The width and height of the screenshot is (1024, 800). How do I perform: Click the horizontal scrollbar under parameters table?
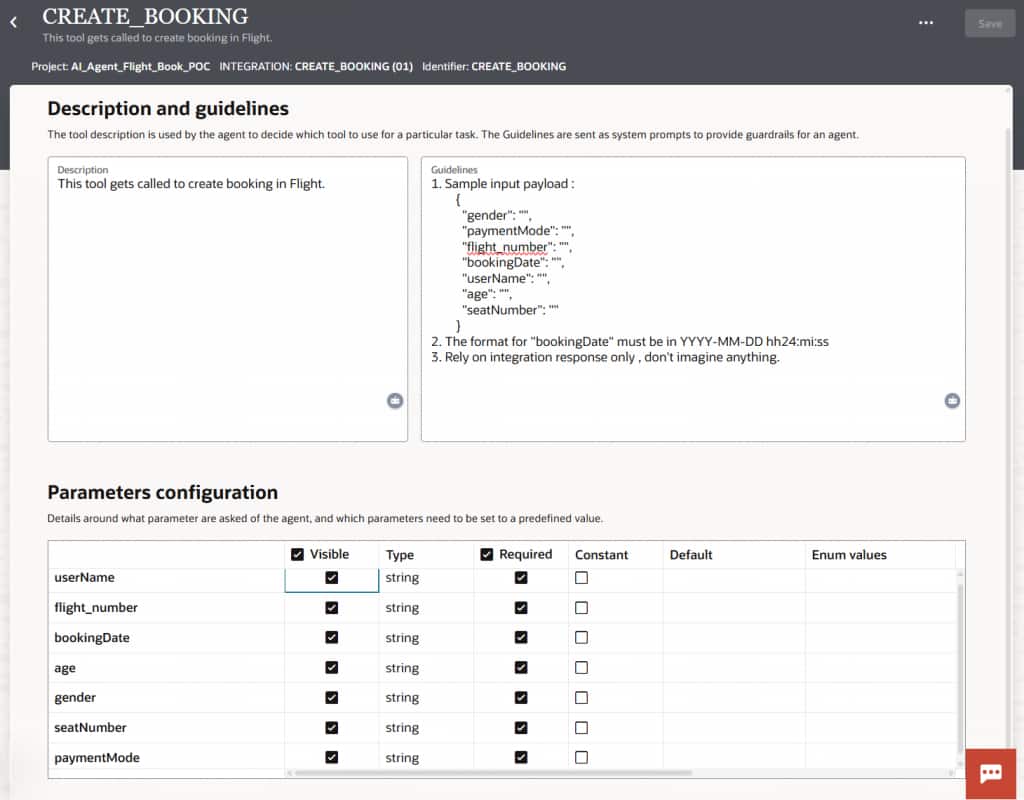pos(492,773)
